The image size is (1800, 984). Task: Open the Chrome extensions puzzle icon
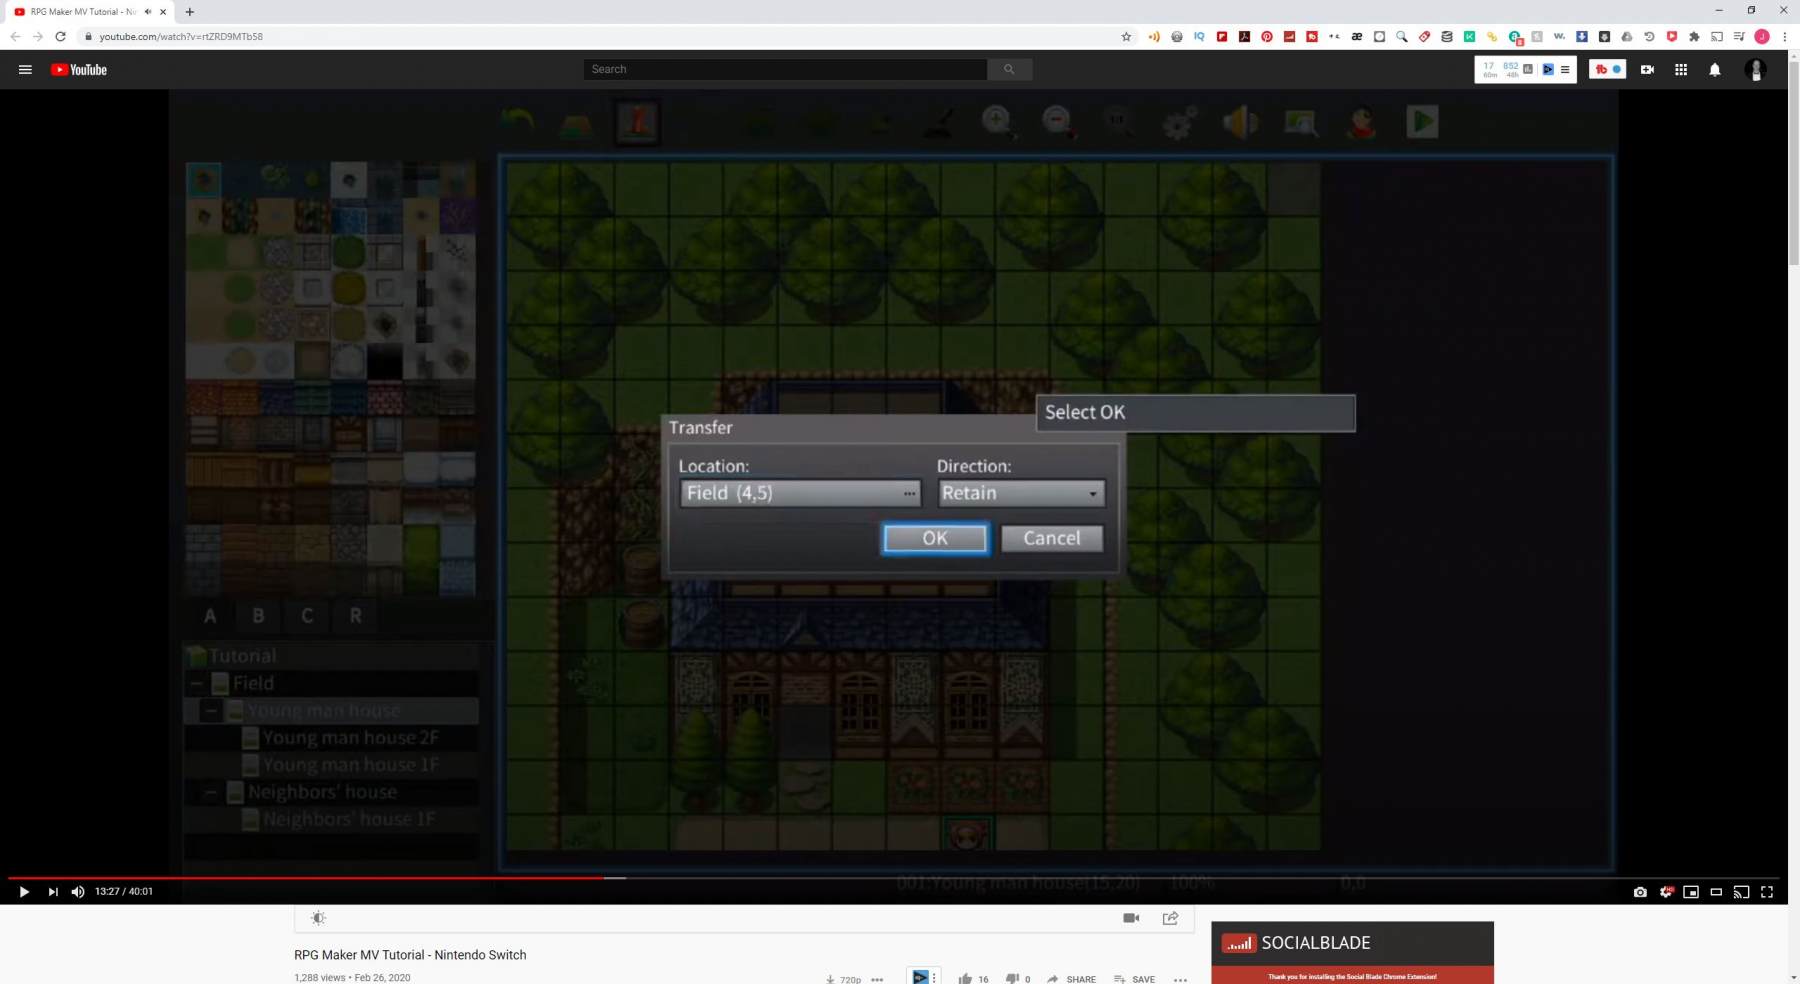pyautogui.click(x=1694, y=37)
